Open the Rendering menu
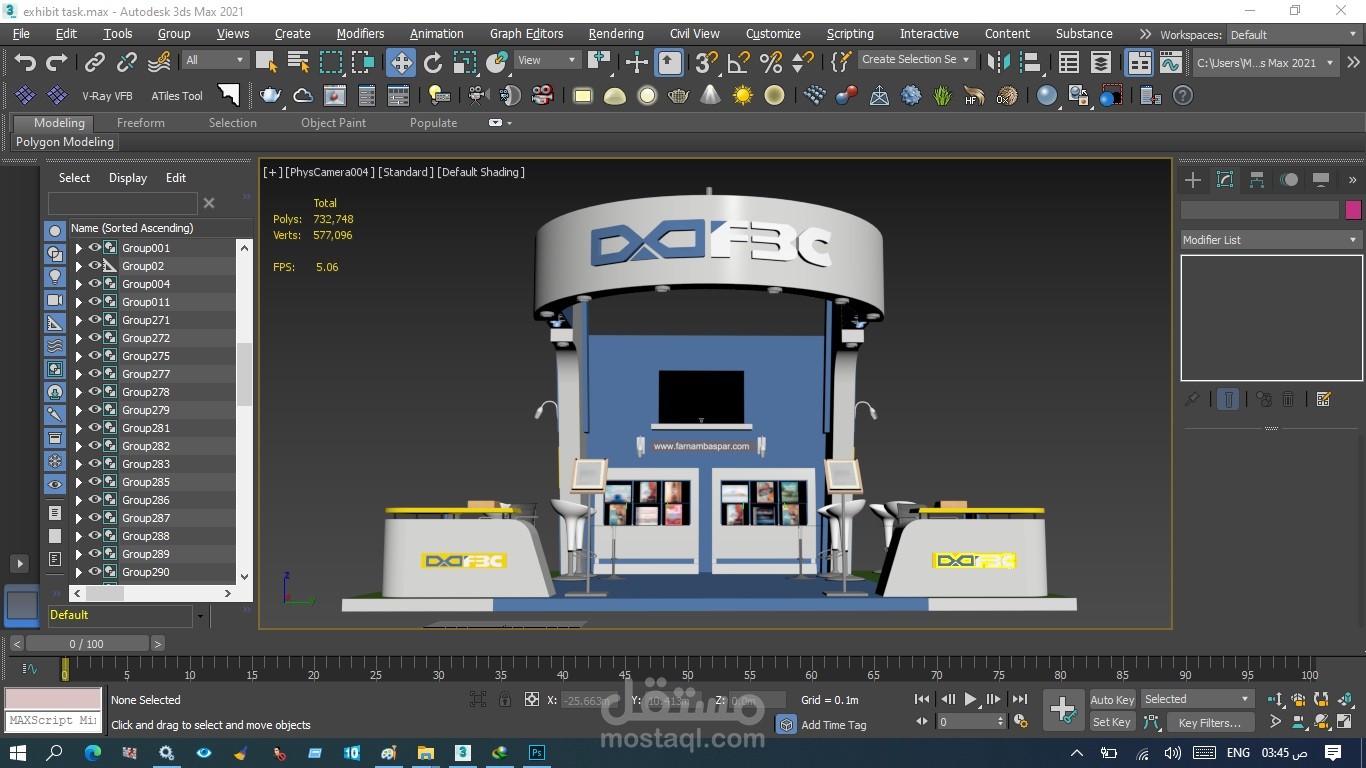The width and height of the screenshot is (1366, 768). [x=616, y=33]
